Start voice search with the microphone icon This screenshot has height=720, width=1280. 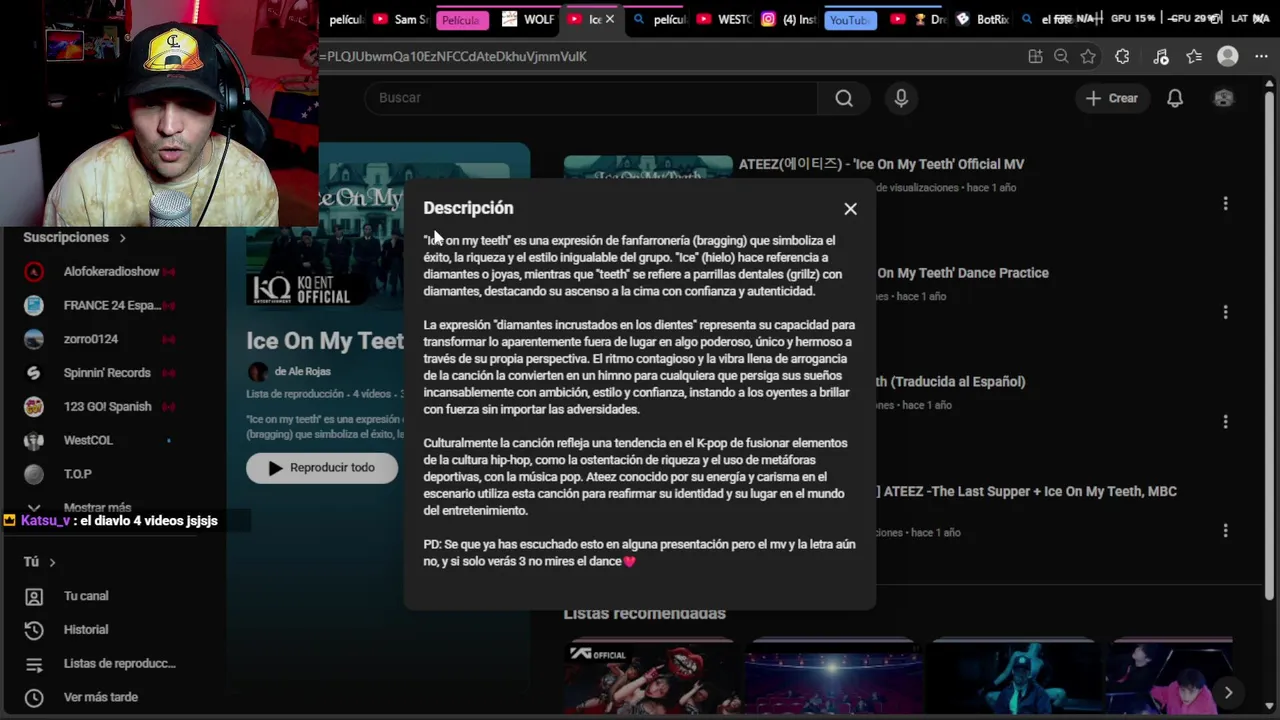[901, 98]
